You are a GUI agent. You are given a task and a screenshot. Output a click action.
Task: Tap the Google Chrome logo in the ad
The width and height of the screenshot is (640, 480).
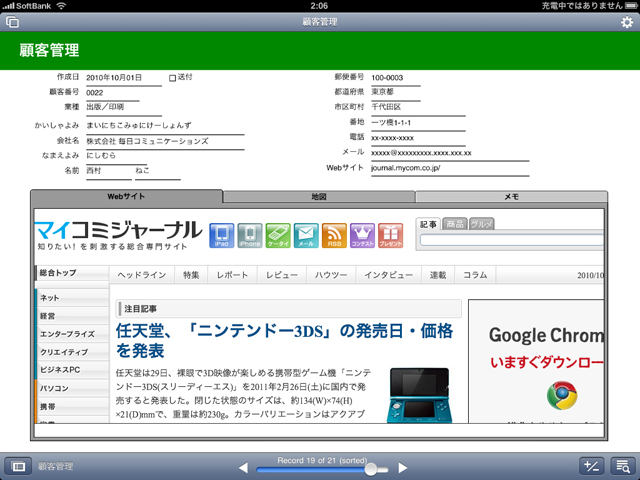pyautogui.click(x=562, y=395)
